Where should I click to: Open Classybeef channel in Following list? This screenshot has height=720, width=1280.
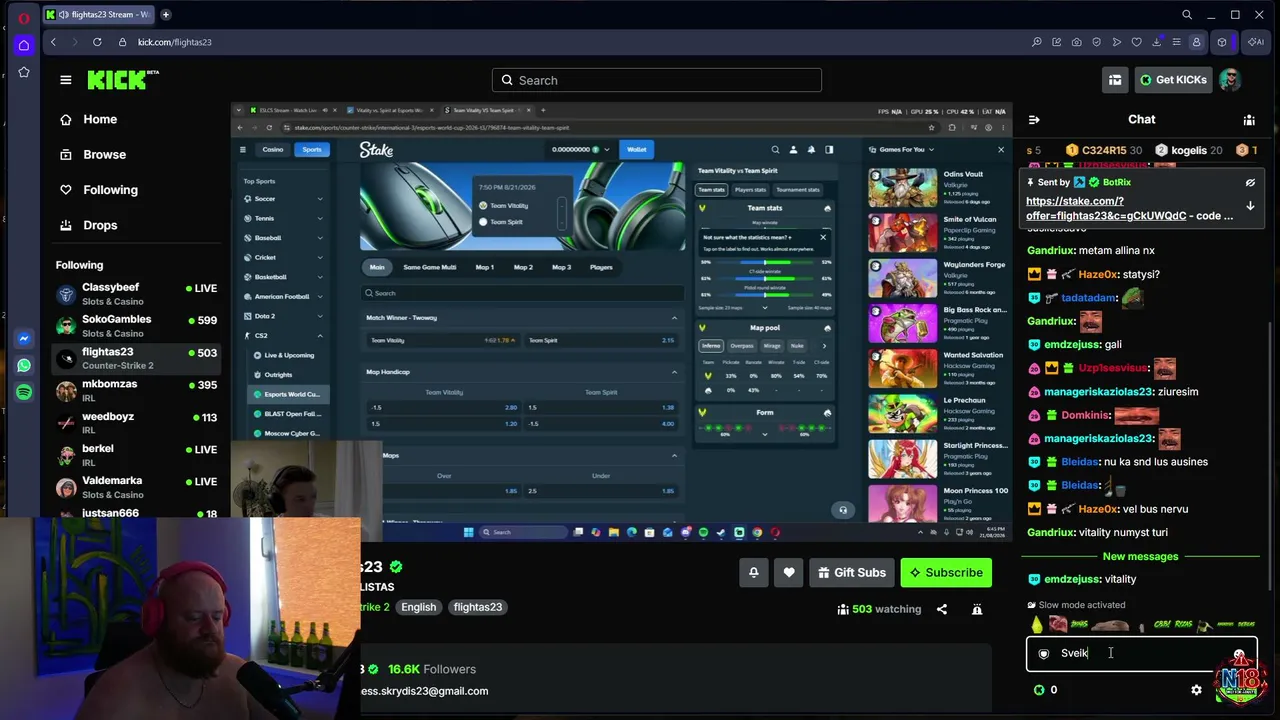(x=136, y=294)
